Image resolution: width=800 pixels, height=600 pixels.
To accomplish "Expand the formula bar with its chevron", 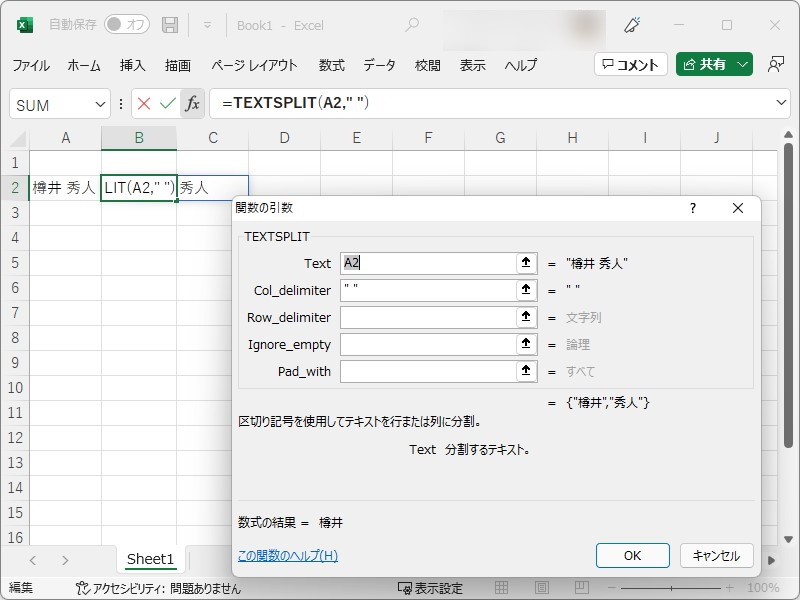I will tap(779, 104).
